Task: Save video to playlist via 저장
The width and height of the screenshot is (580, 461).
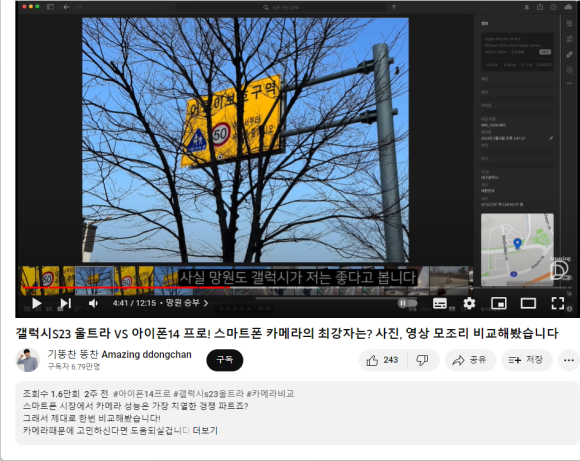Action: click(x=527, y=360)
